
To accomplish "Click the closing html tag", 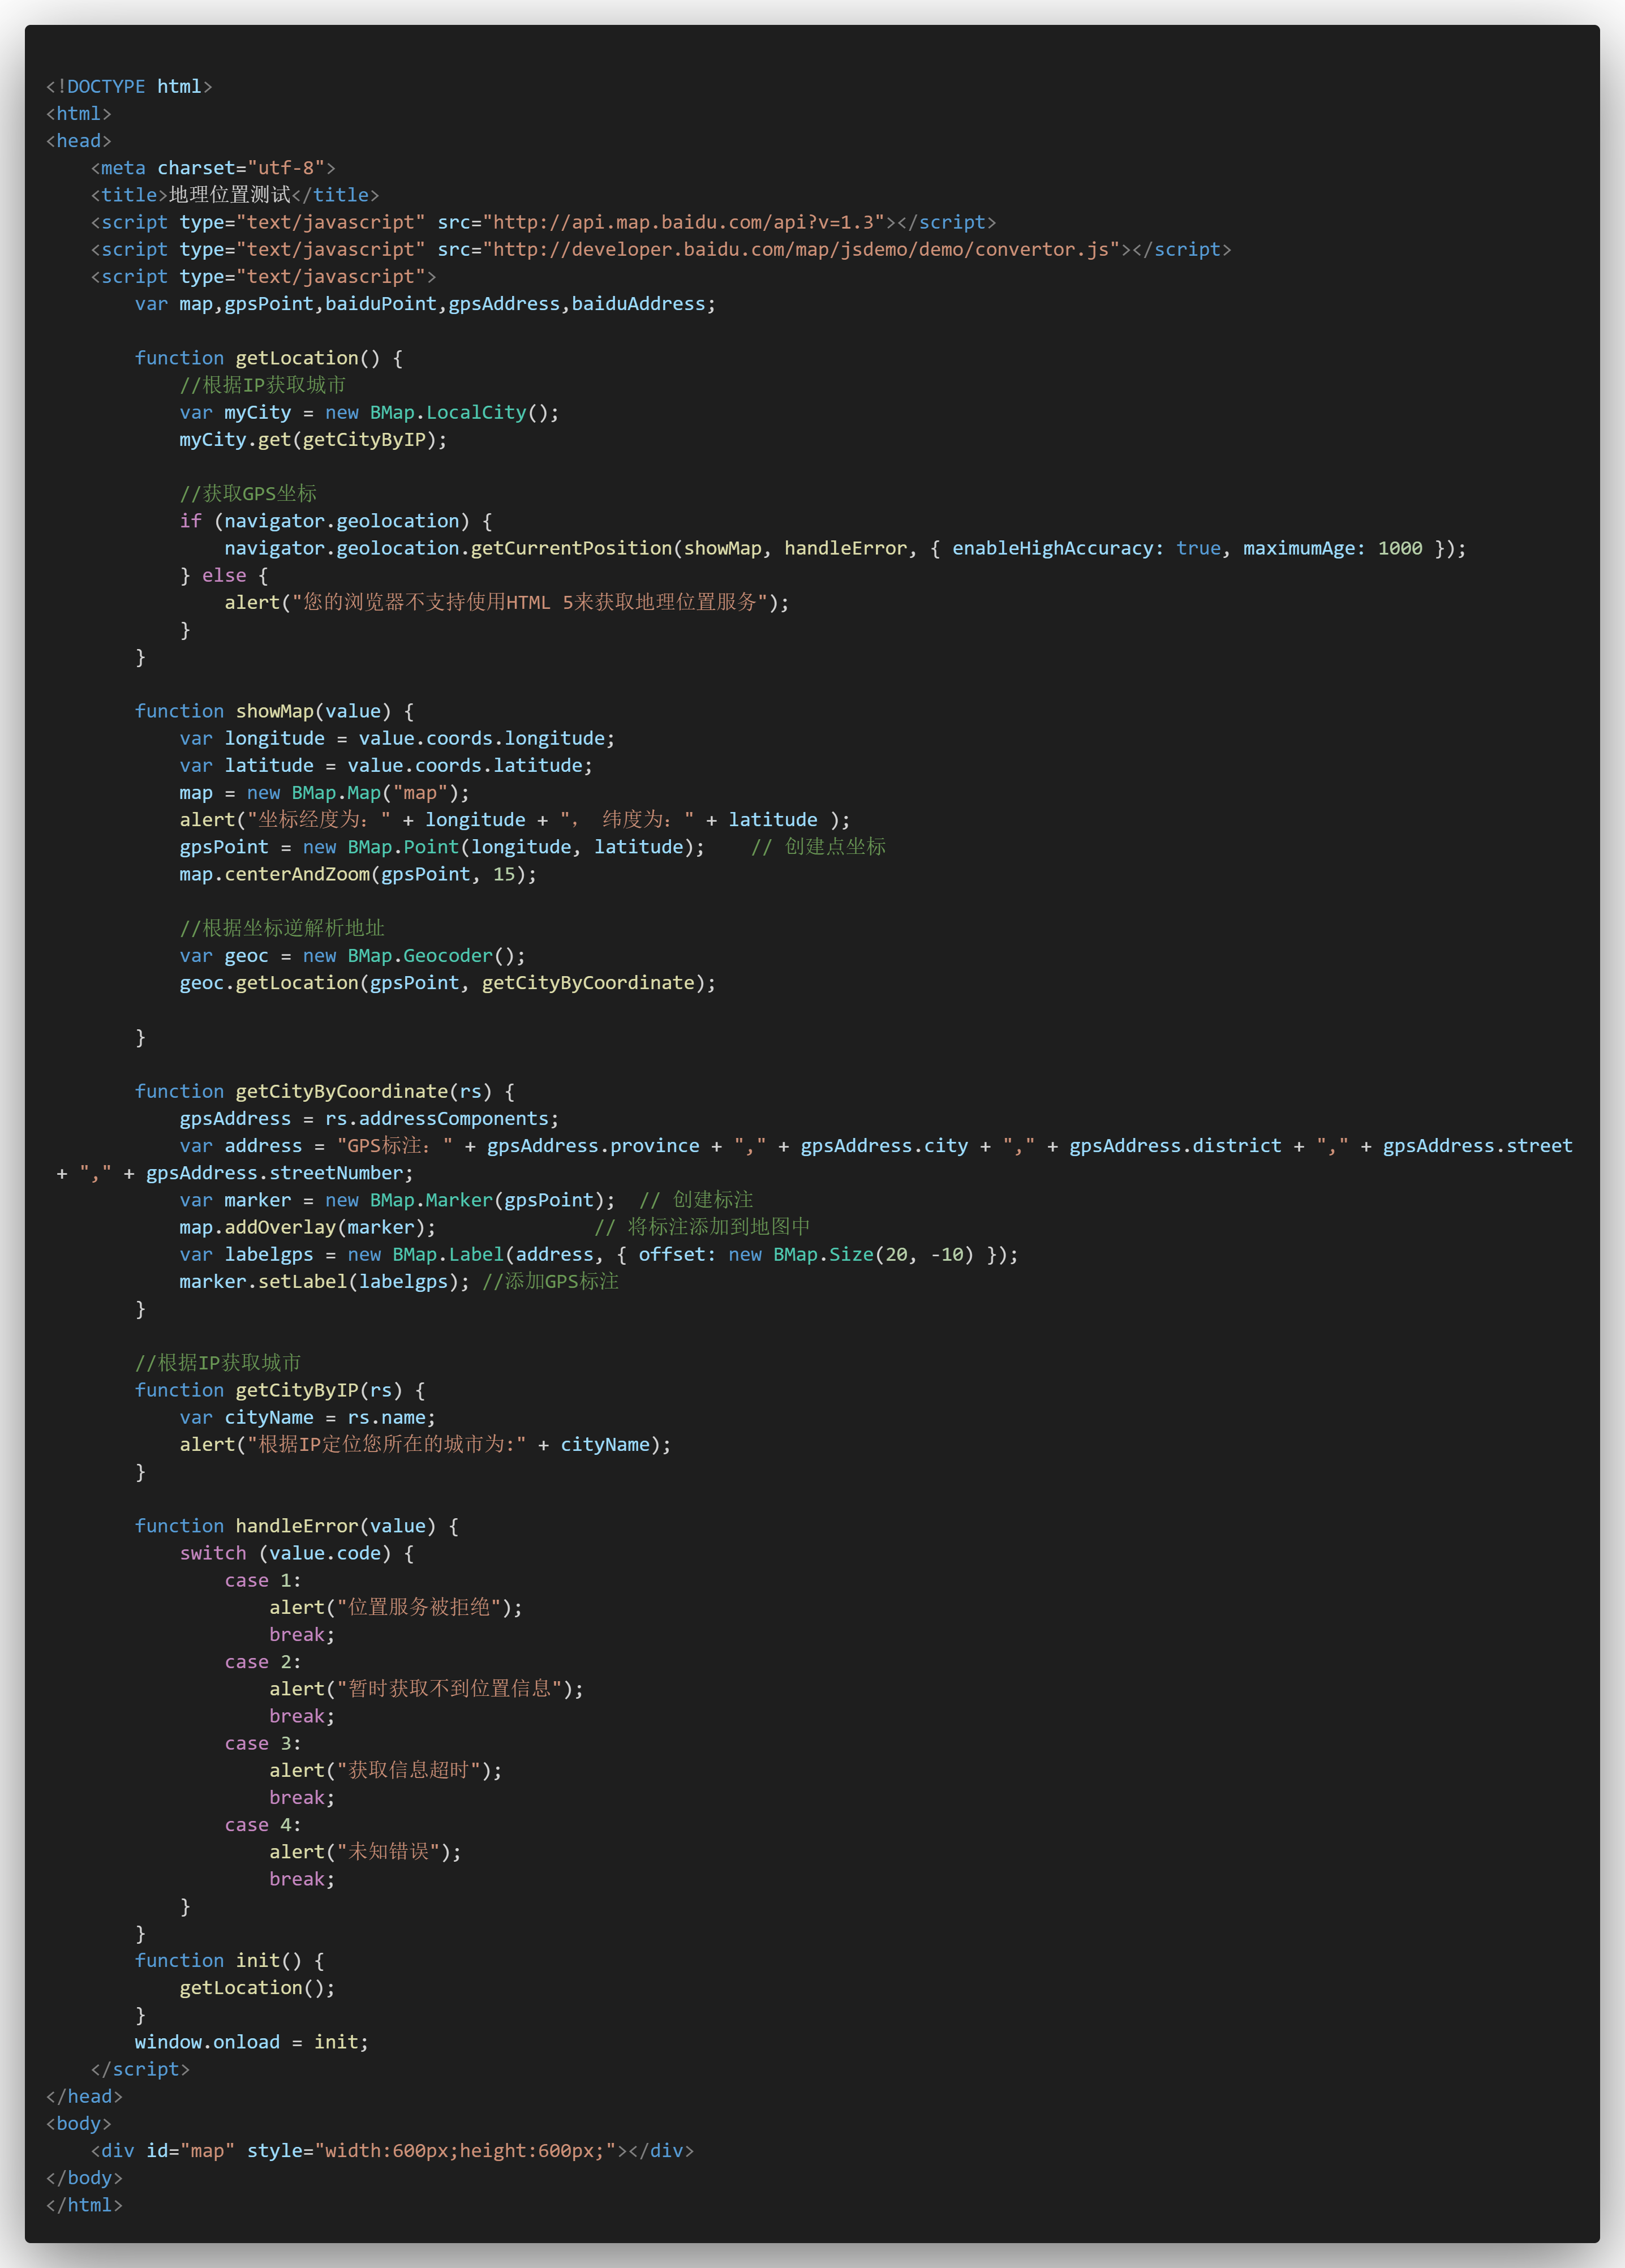I will click(x=84, y=2205).
